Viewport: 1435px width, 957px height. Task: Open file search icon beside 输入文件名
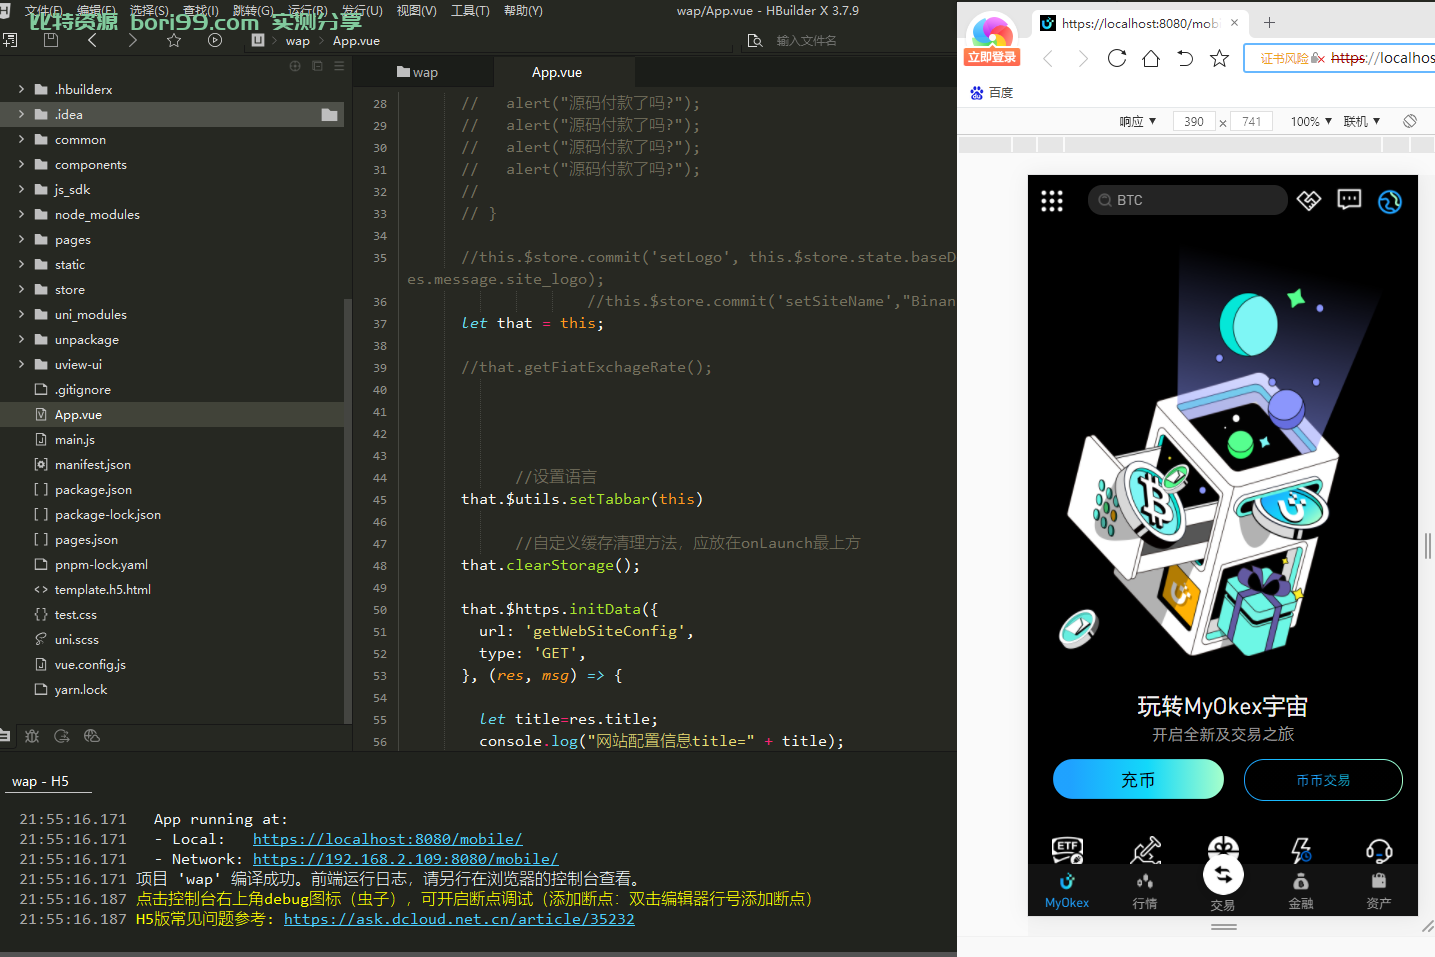coord(755,41)
